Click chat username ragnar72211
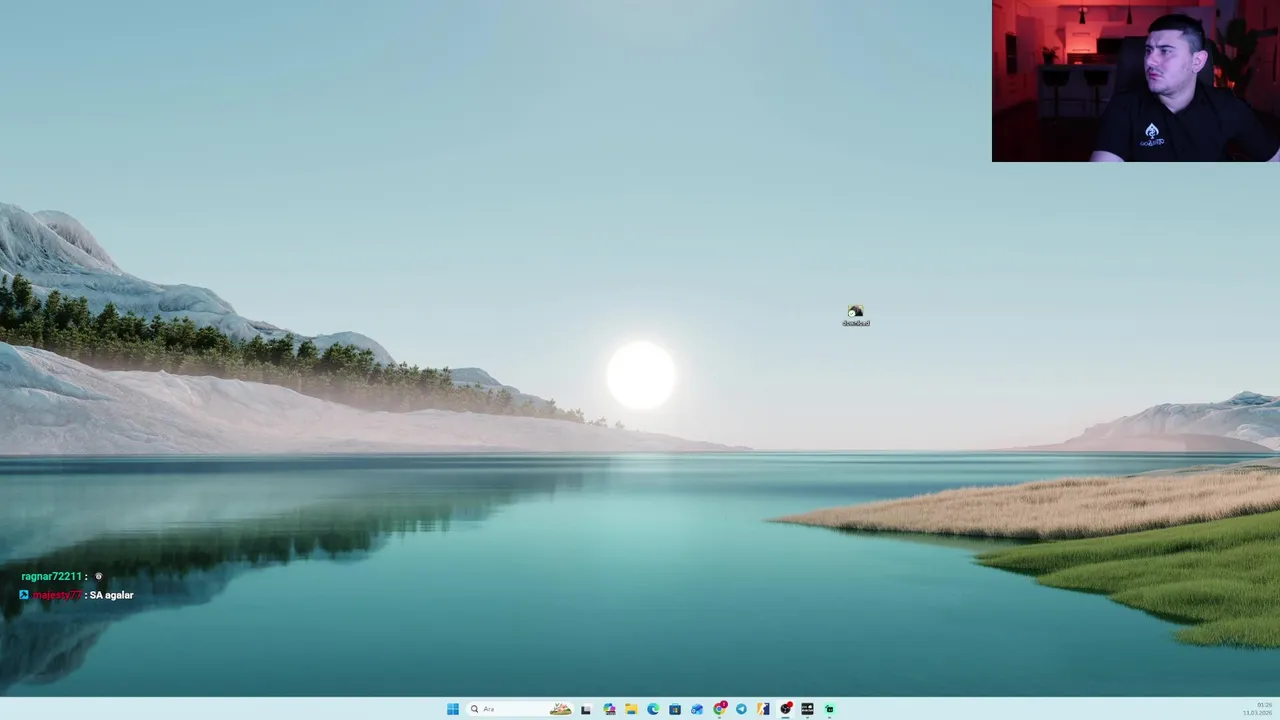1280x720 pixels. [x=51, y=576]
